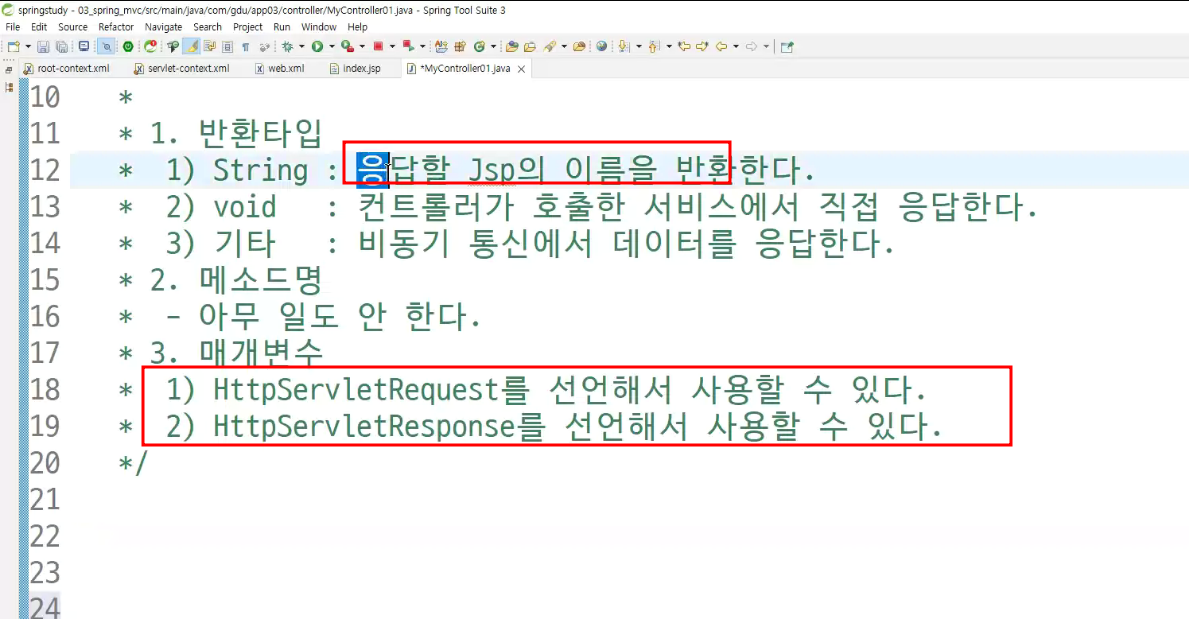Open the Run menu
Screen dimensions: 1189x619
pyautogui.click(x=281, y=27)
